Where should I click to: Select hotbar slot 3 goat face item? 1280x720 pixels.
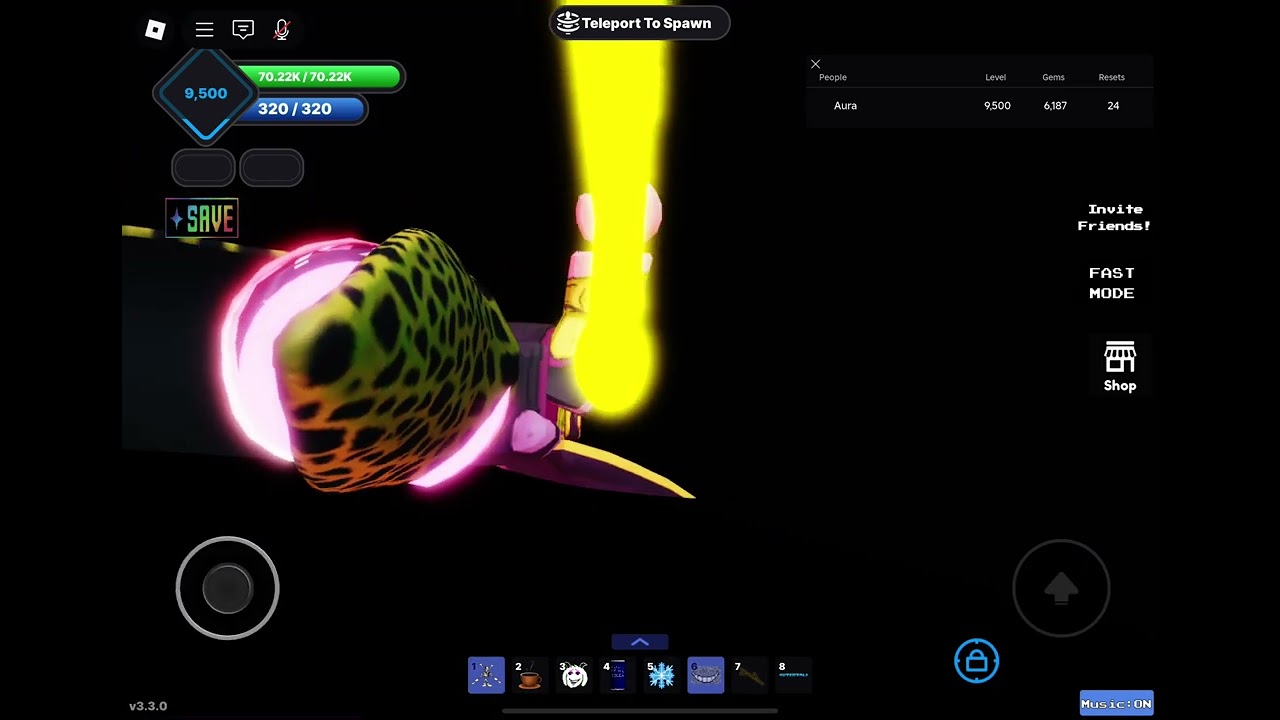[574, 675]
